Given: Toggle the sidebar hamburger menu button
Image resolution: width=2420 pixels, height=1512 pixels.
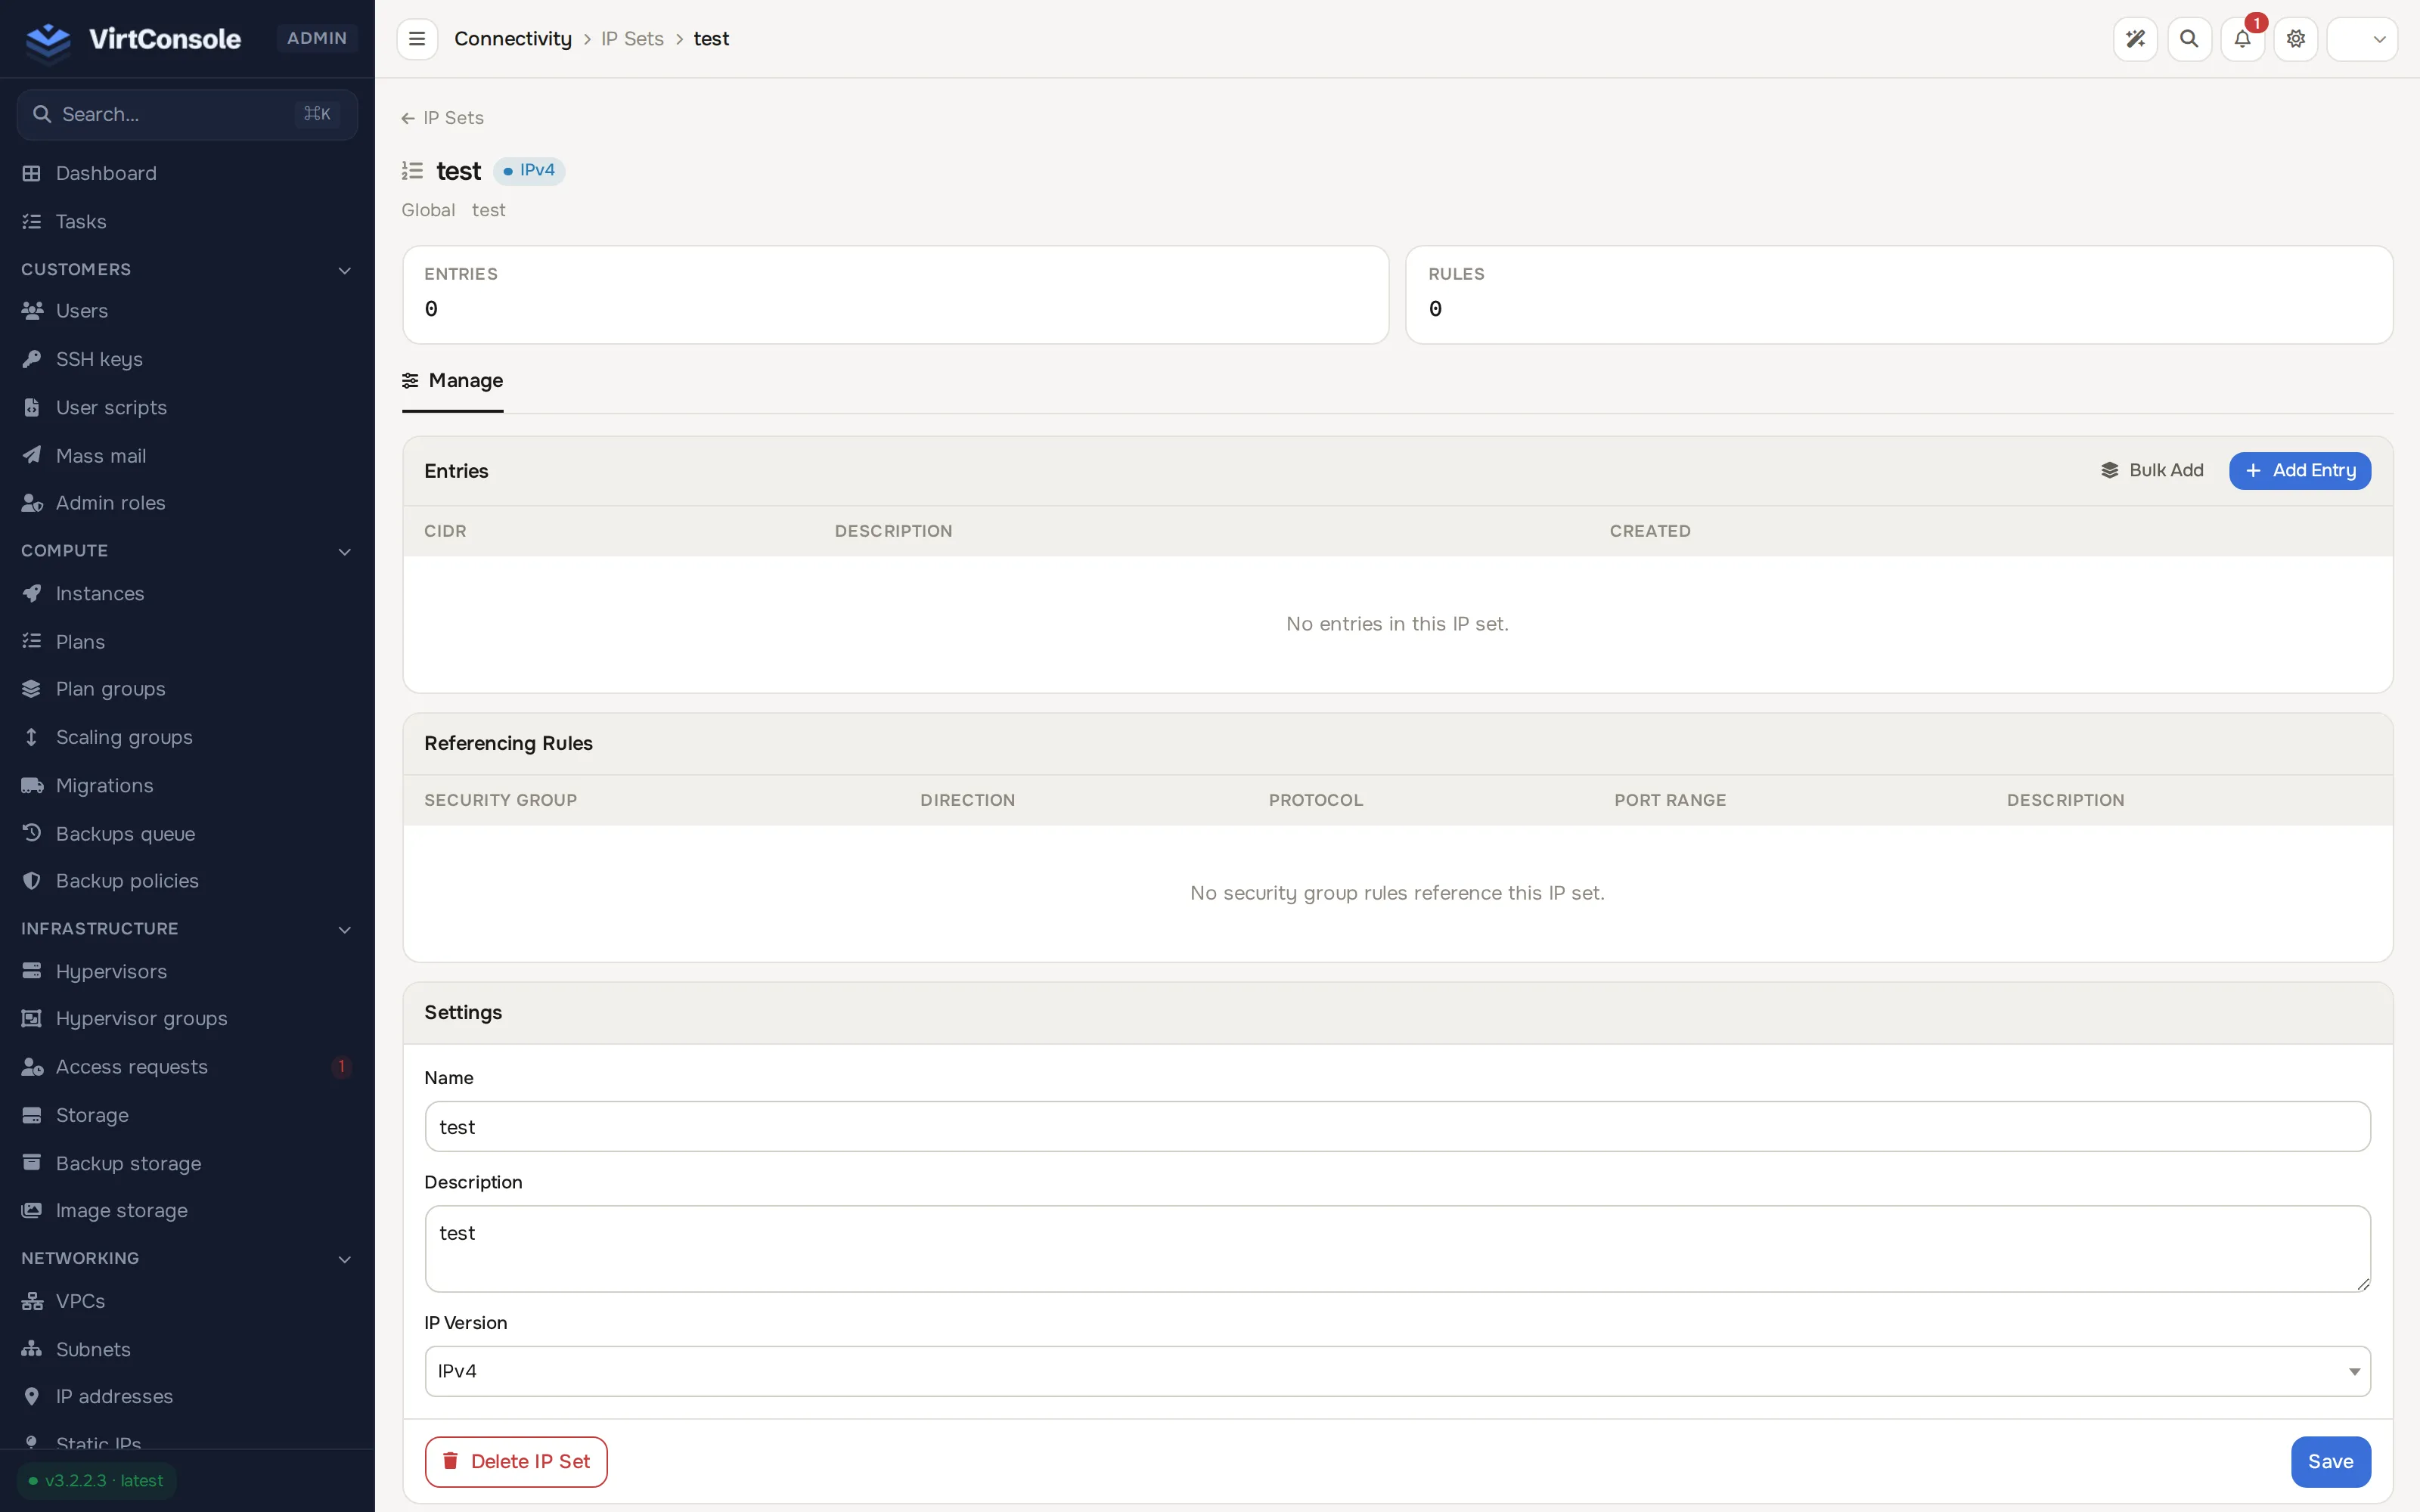Looking at the screenshot, I should [x=417, y=39].
